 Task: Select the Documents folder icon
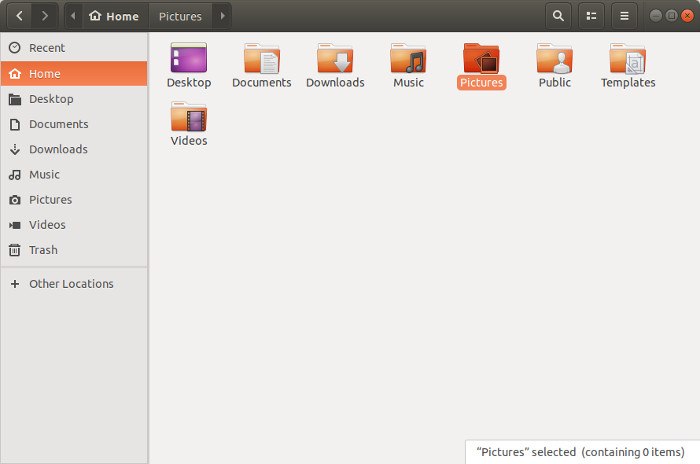point(262,58)
